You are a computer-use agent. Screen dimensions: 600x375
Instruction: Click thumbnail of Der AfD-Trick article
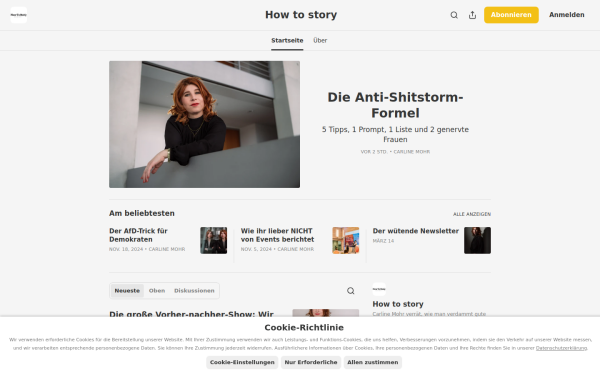coord(214,240)
